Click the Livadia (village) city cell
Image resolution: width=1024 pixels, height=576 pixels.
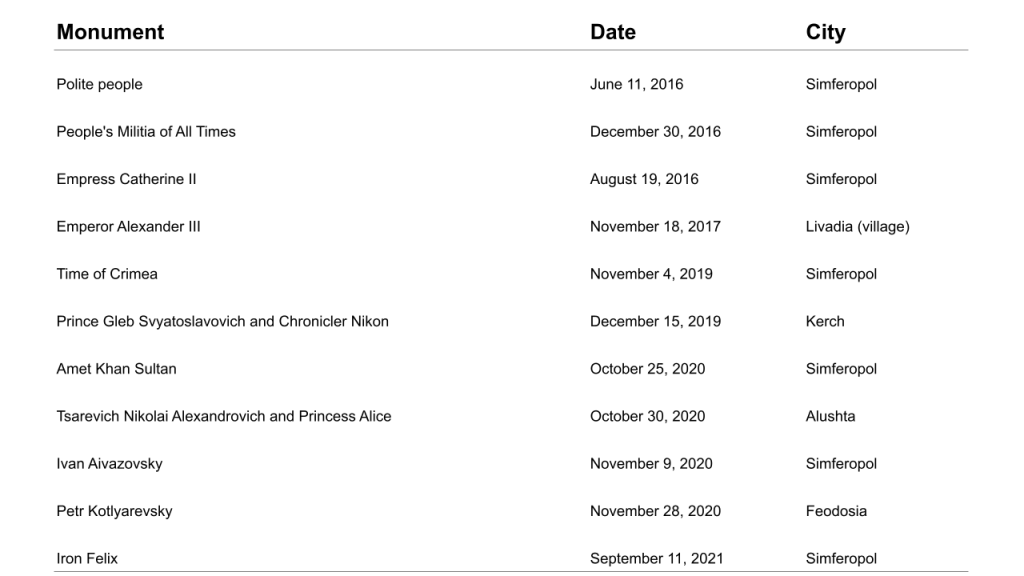(x=857, y=226)
